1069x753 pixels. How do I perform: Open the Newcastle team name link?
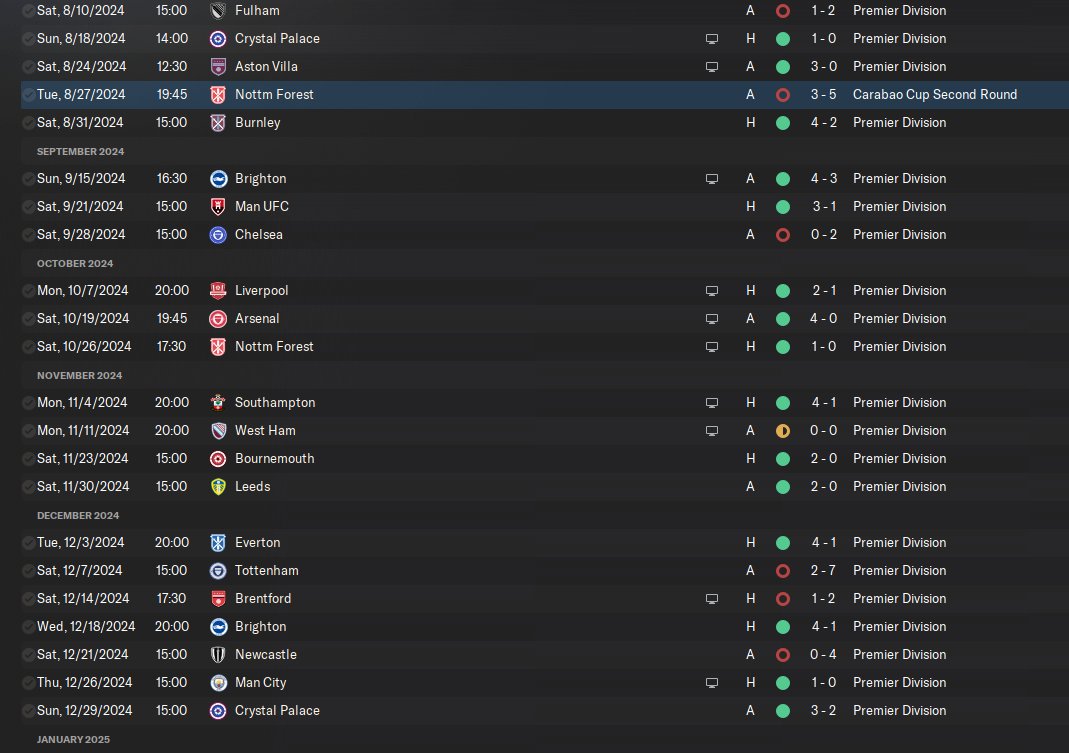tap(266, 655)
